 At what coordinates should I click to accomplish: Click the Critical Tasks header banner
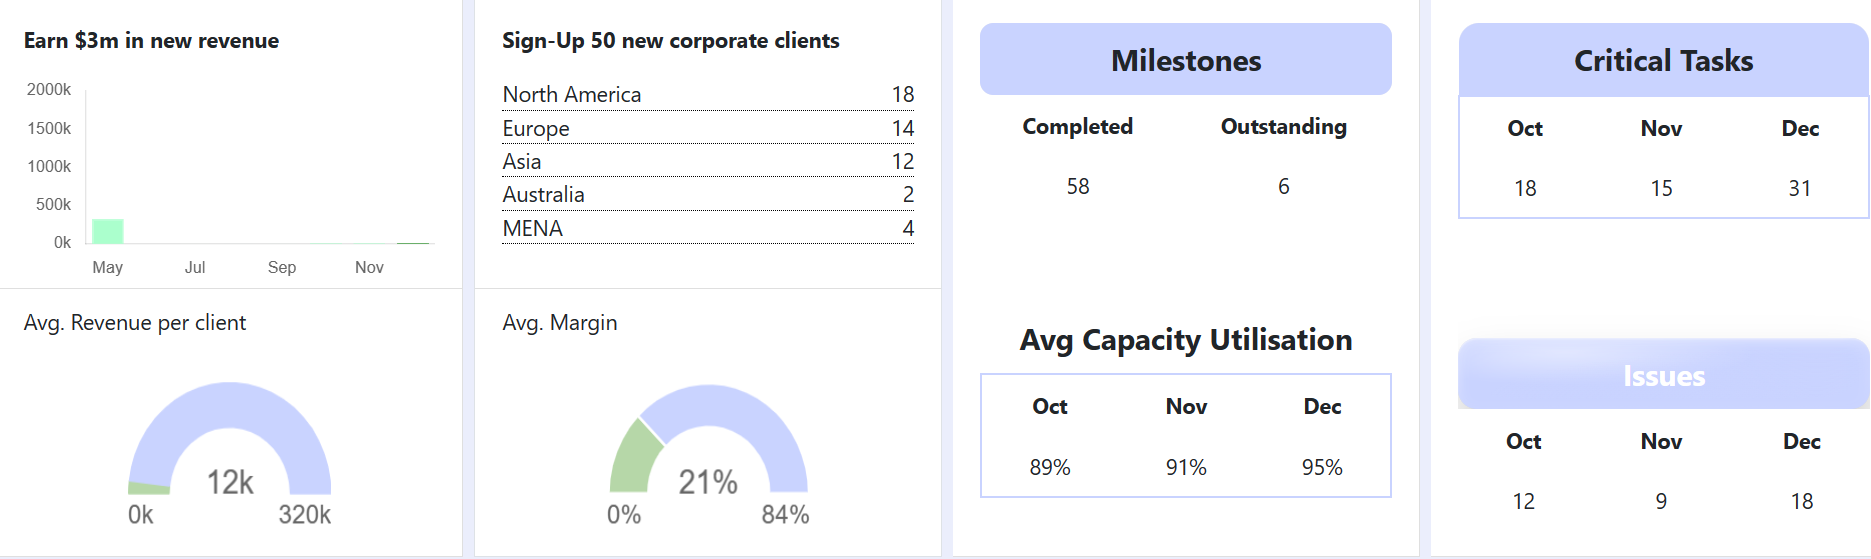(x=1663, y=61)
